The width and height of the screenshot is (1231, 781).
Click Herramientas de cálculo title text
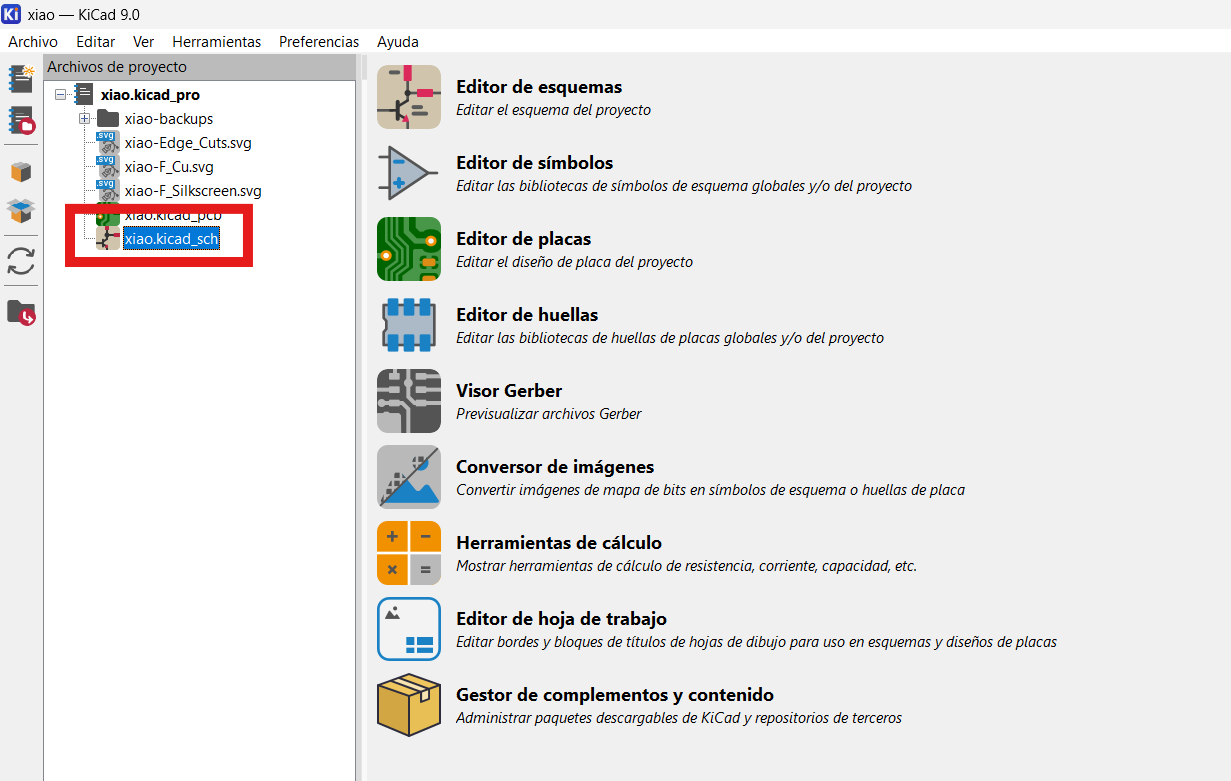pyautogui.click(x=559, y=543)
